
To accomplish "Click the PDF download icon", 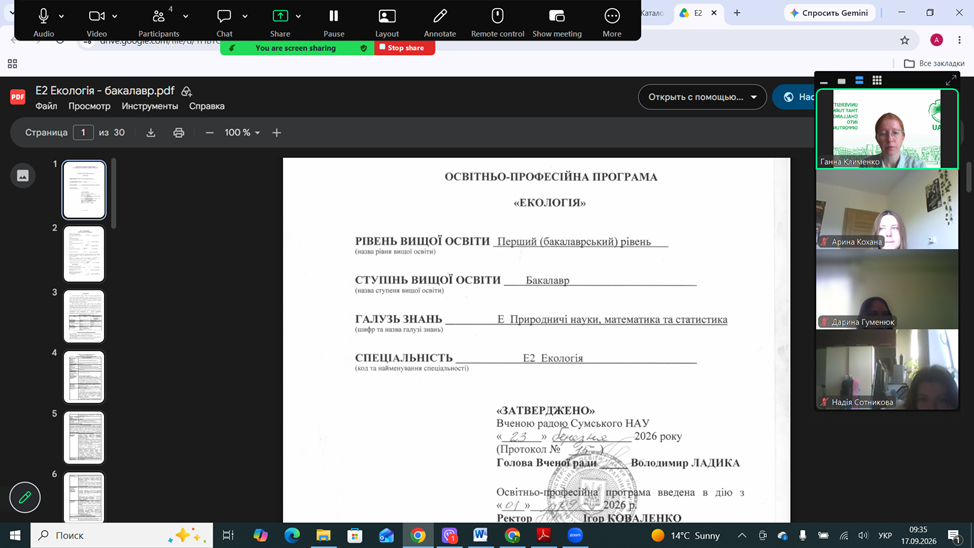I will pyautogui.click(x=151, y=132).
